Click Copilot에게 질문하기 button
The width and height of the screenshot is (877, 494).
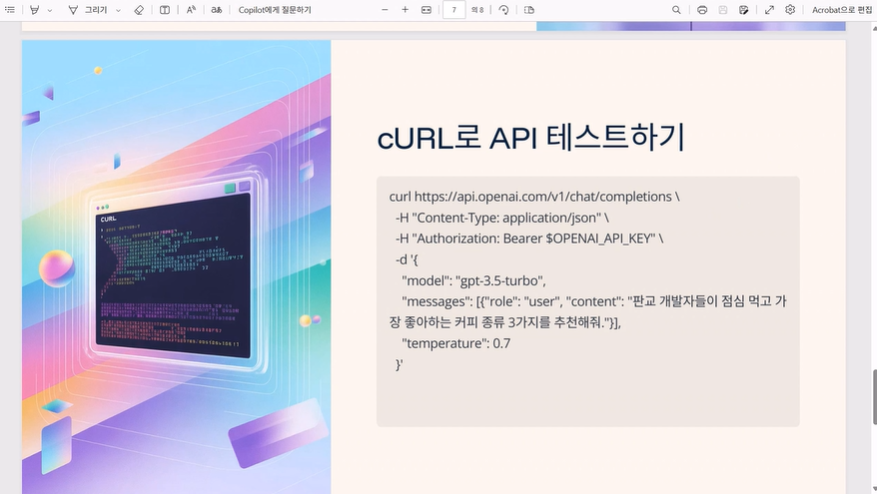(275, 10)
